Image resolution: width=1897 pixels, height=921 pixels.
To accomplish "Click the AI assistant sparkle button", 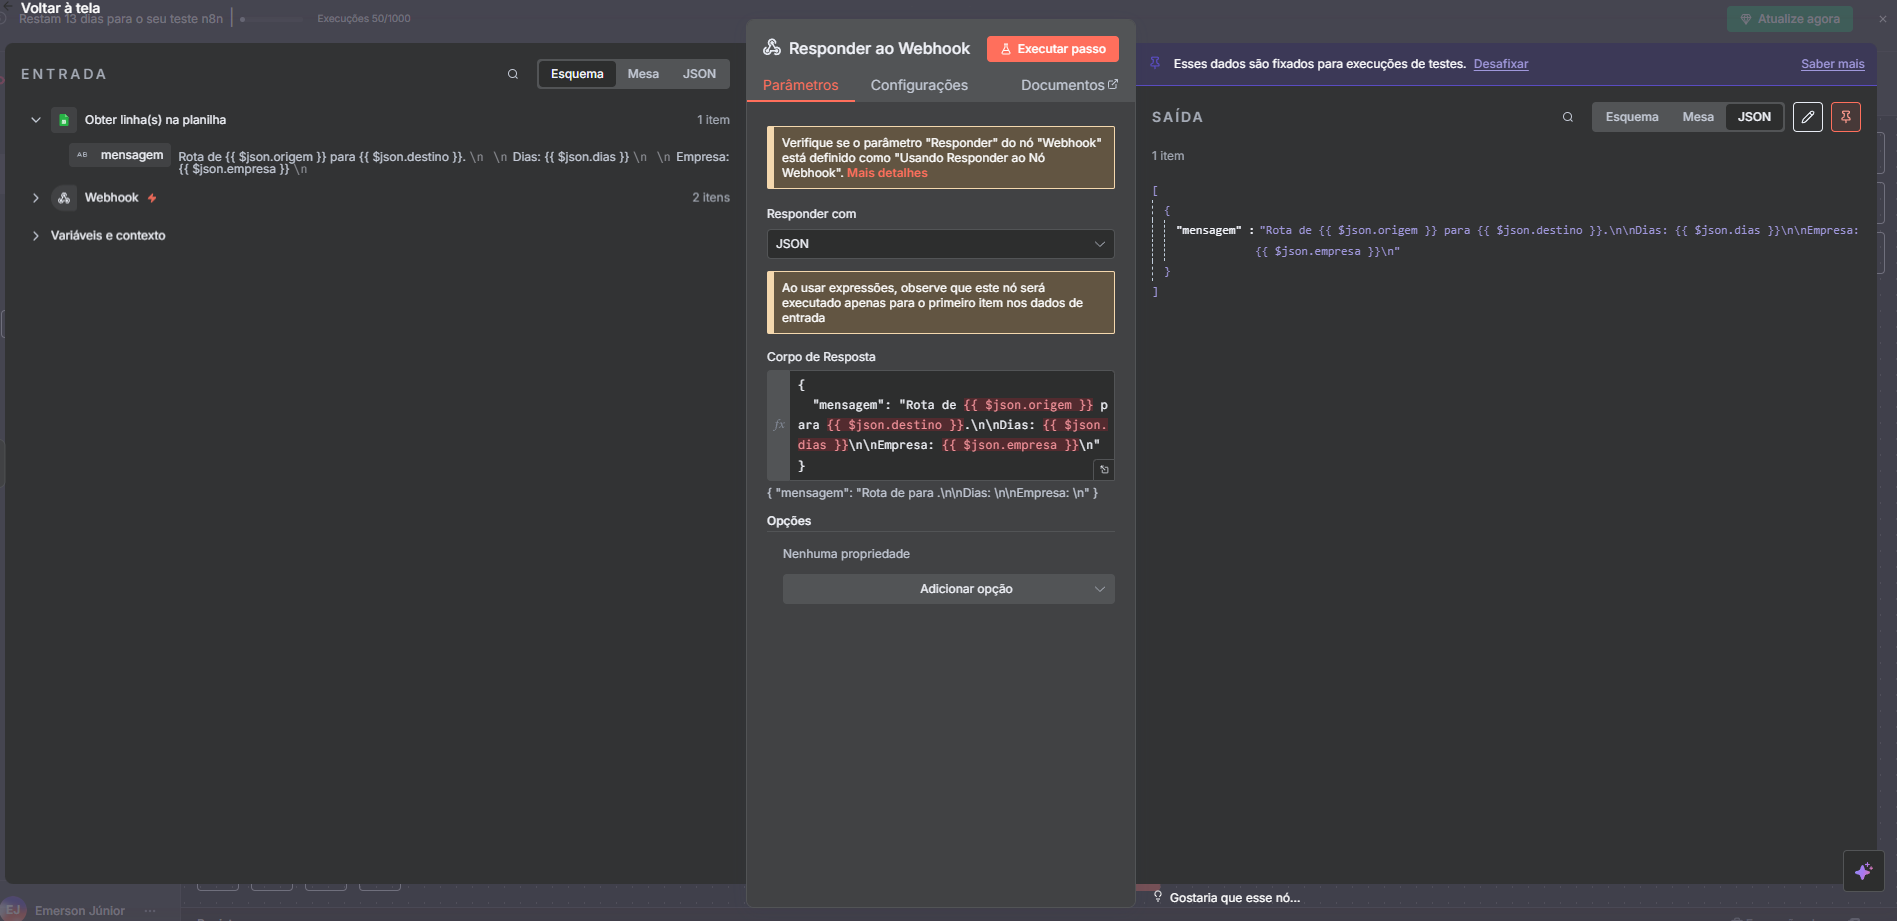I will [x=1863, y=871].
